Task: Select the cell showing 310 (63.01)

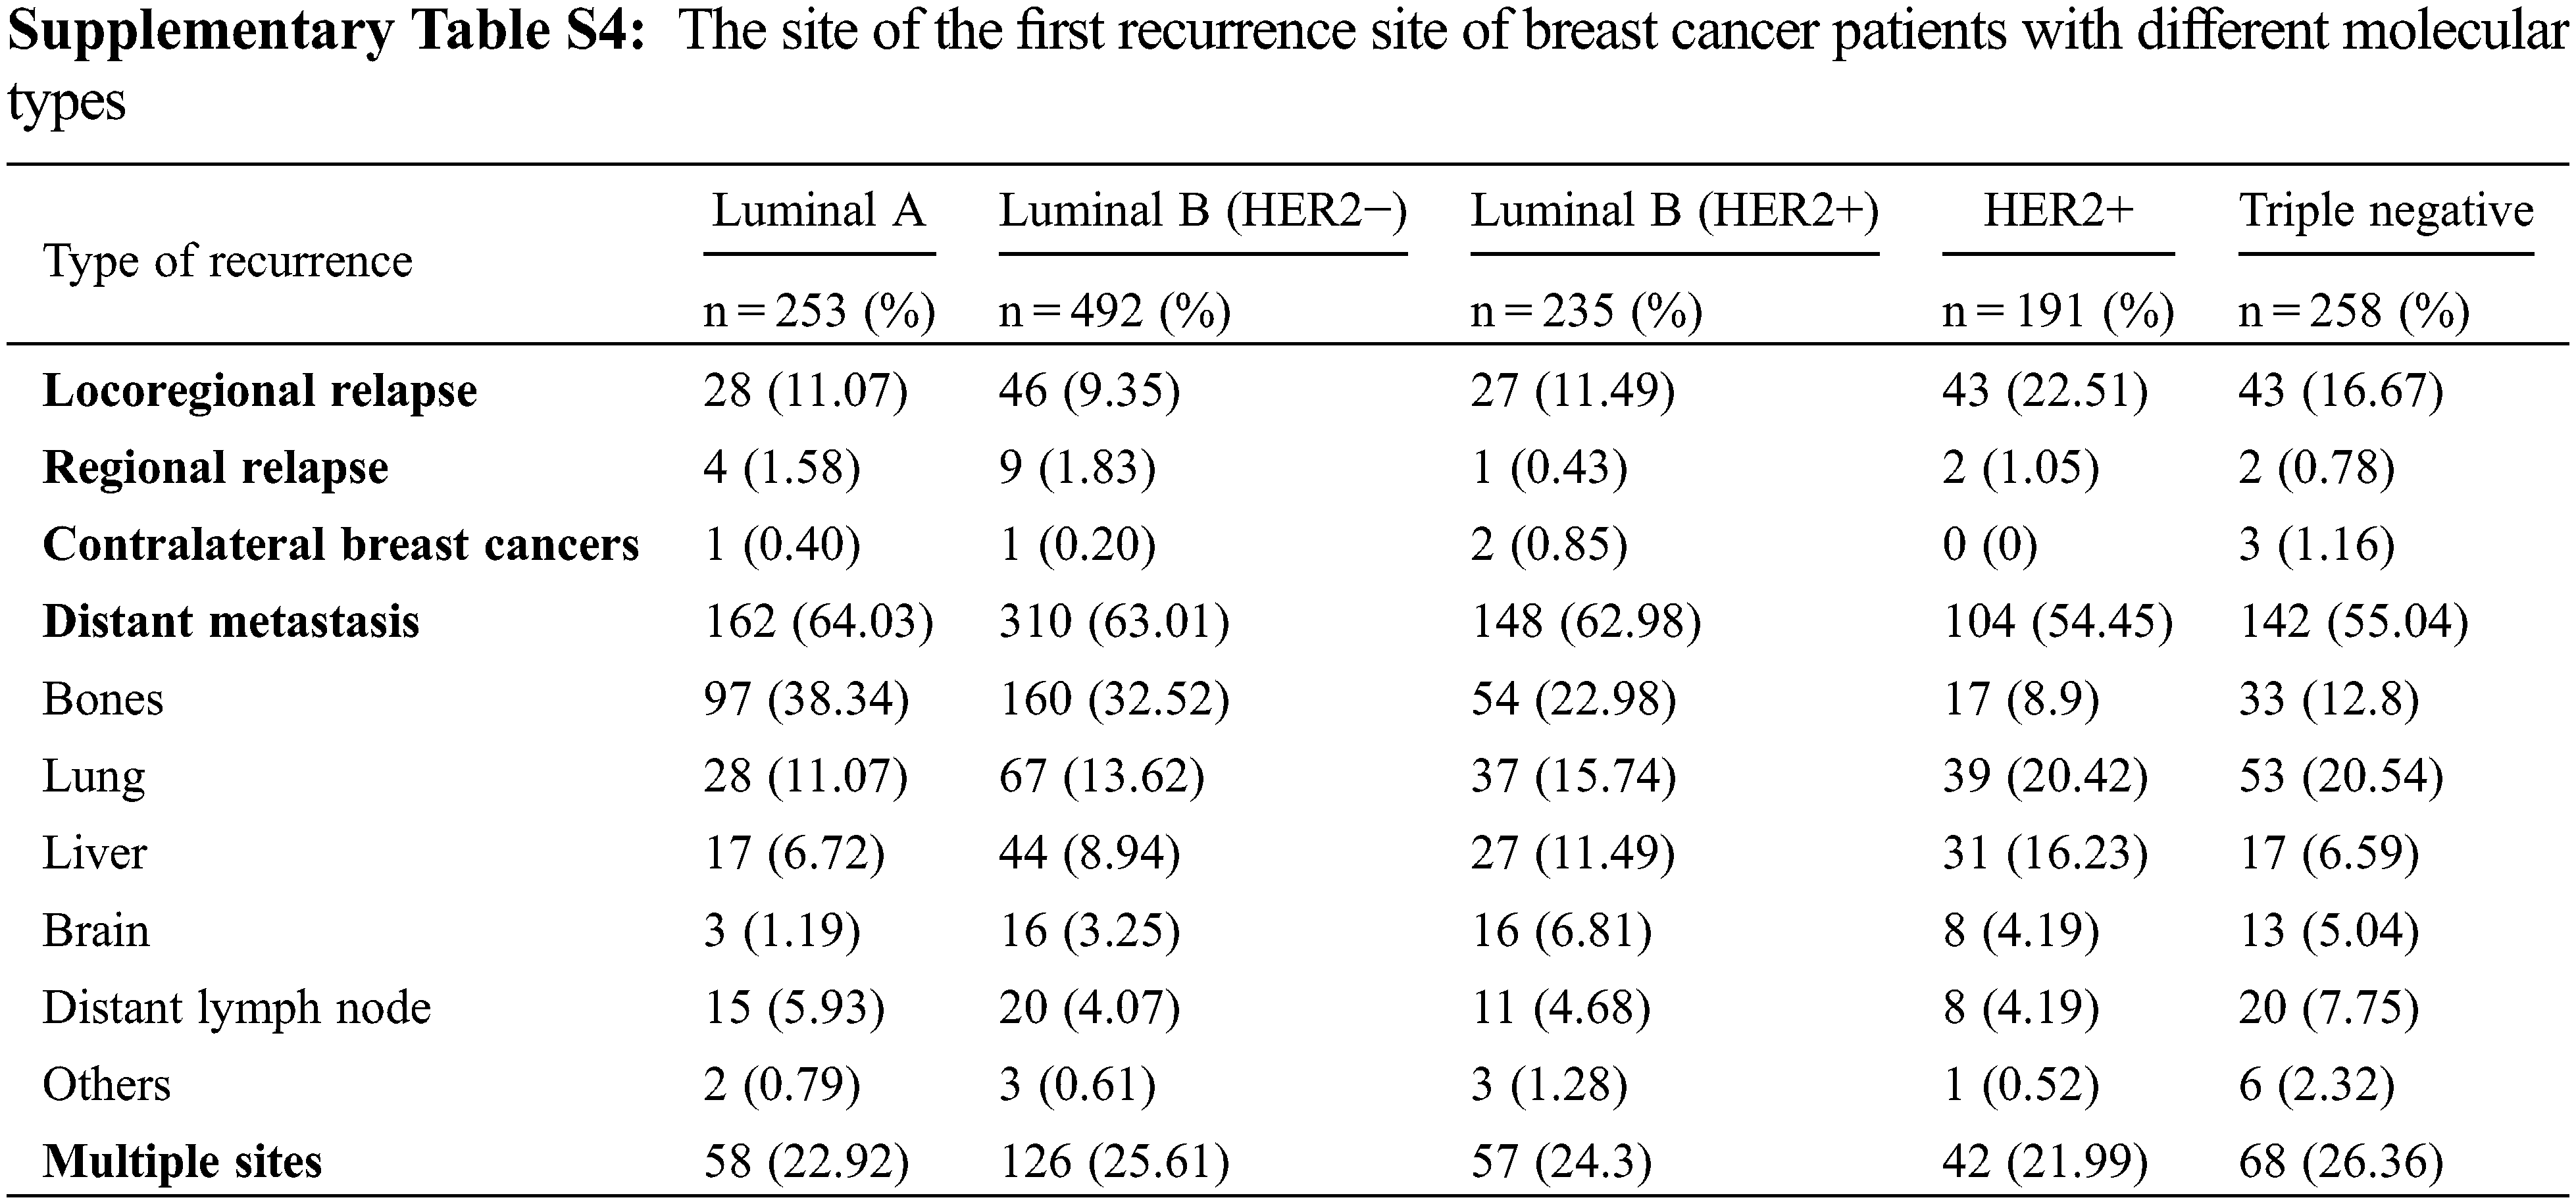Action: pos(1114,622)
